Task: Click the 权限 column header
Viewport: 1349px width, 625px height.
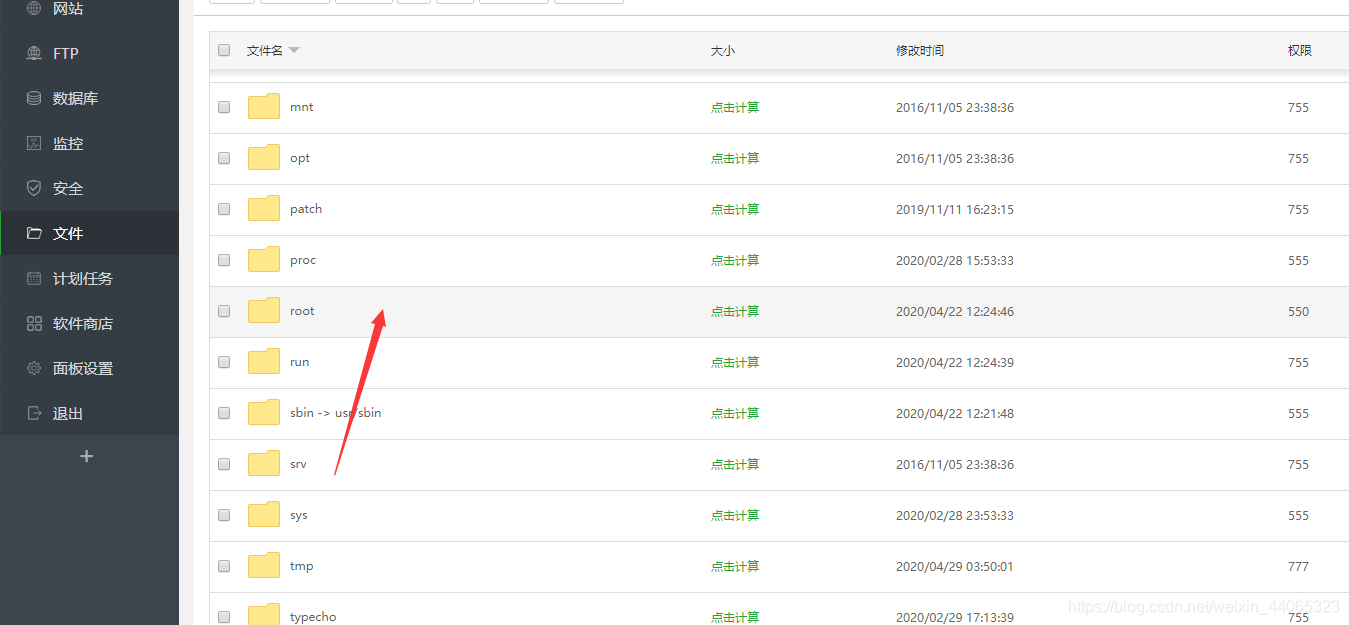Action: tap(1300, 50)
